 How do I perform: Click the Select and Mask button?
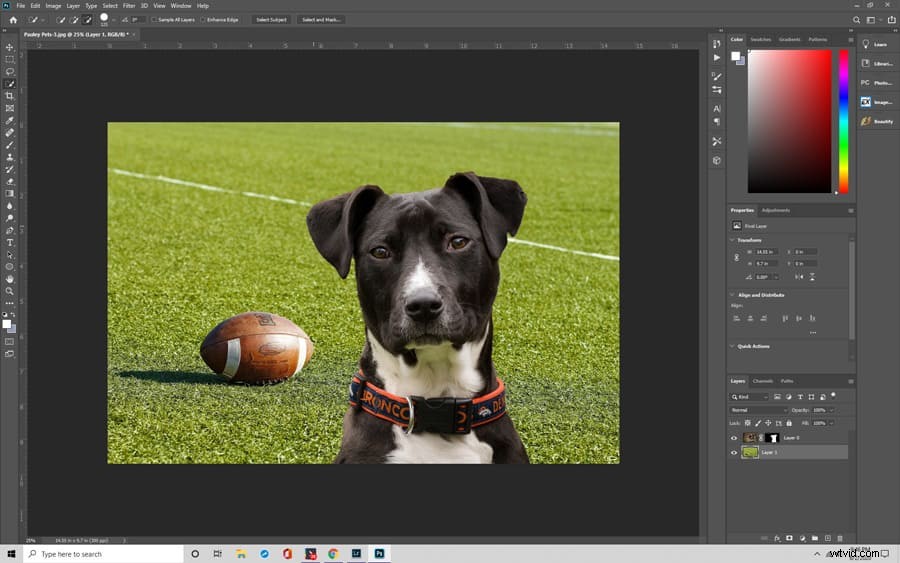click(321, 20)
